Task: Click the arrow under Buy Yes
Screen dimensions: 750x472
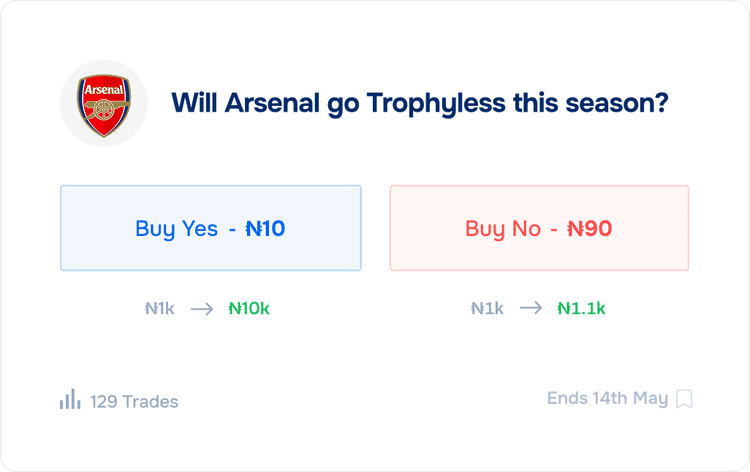Action: coord(202,309)
